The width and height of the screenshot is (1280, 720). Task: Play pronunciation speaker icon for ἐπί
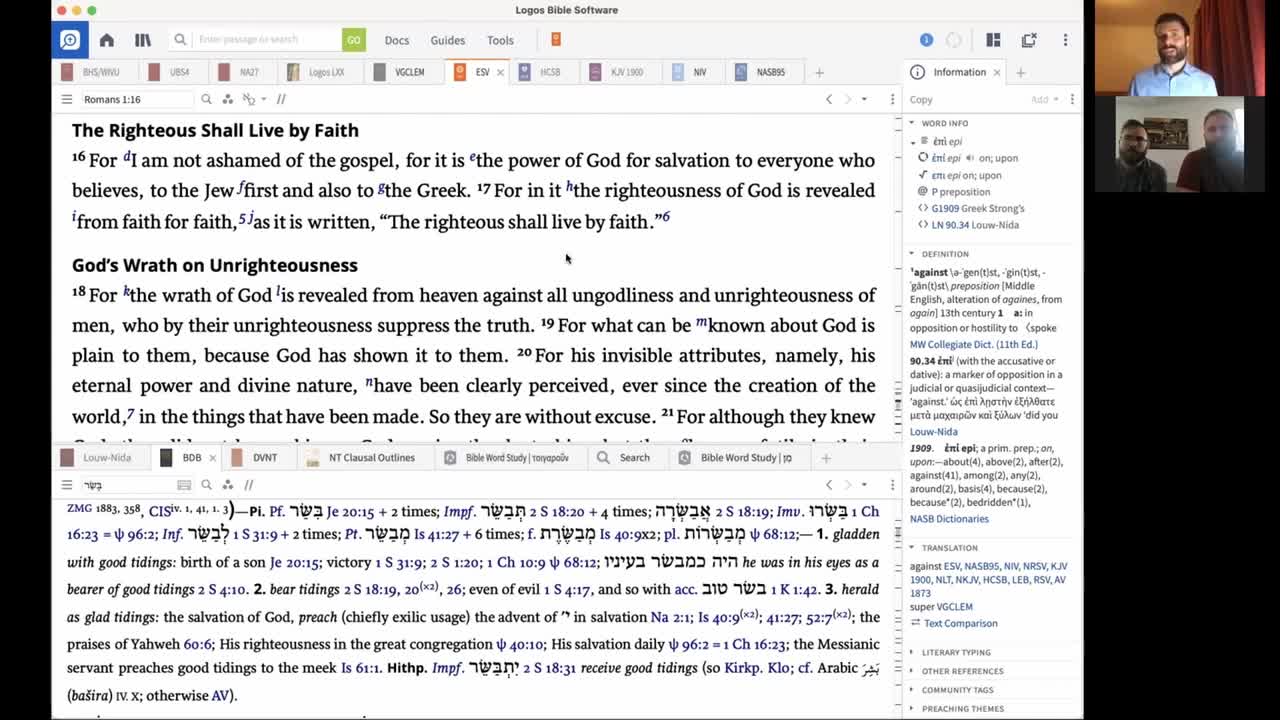click(x=970, y=158)
